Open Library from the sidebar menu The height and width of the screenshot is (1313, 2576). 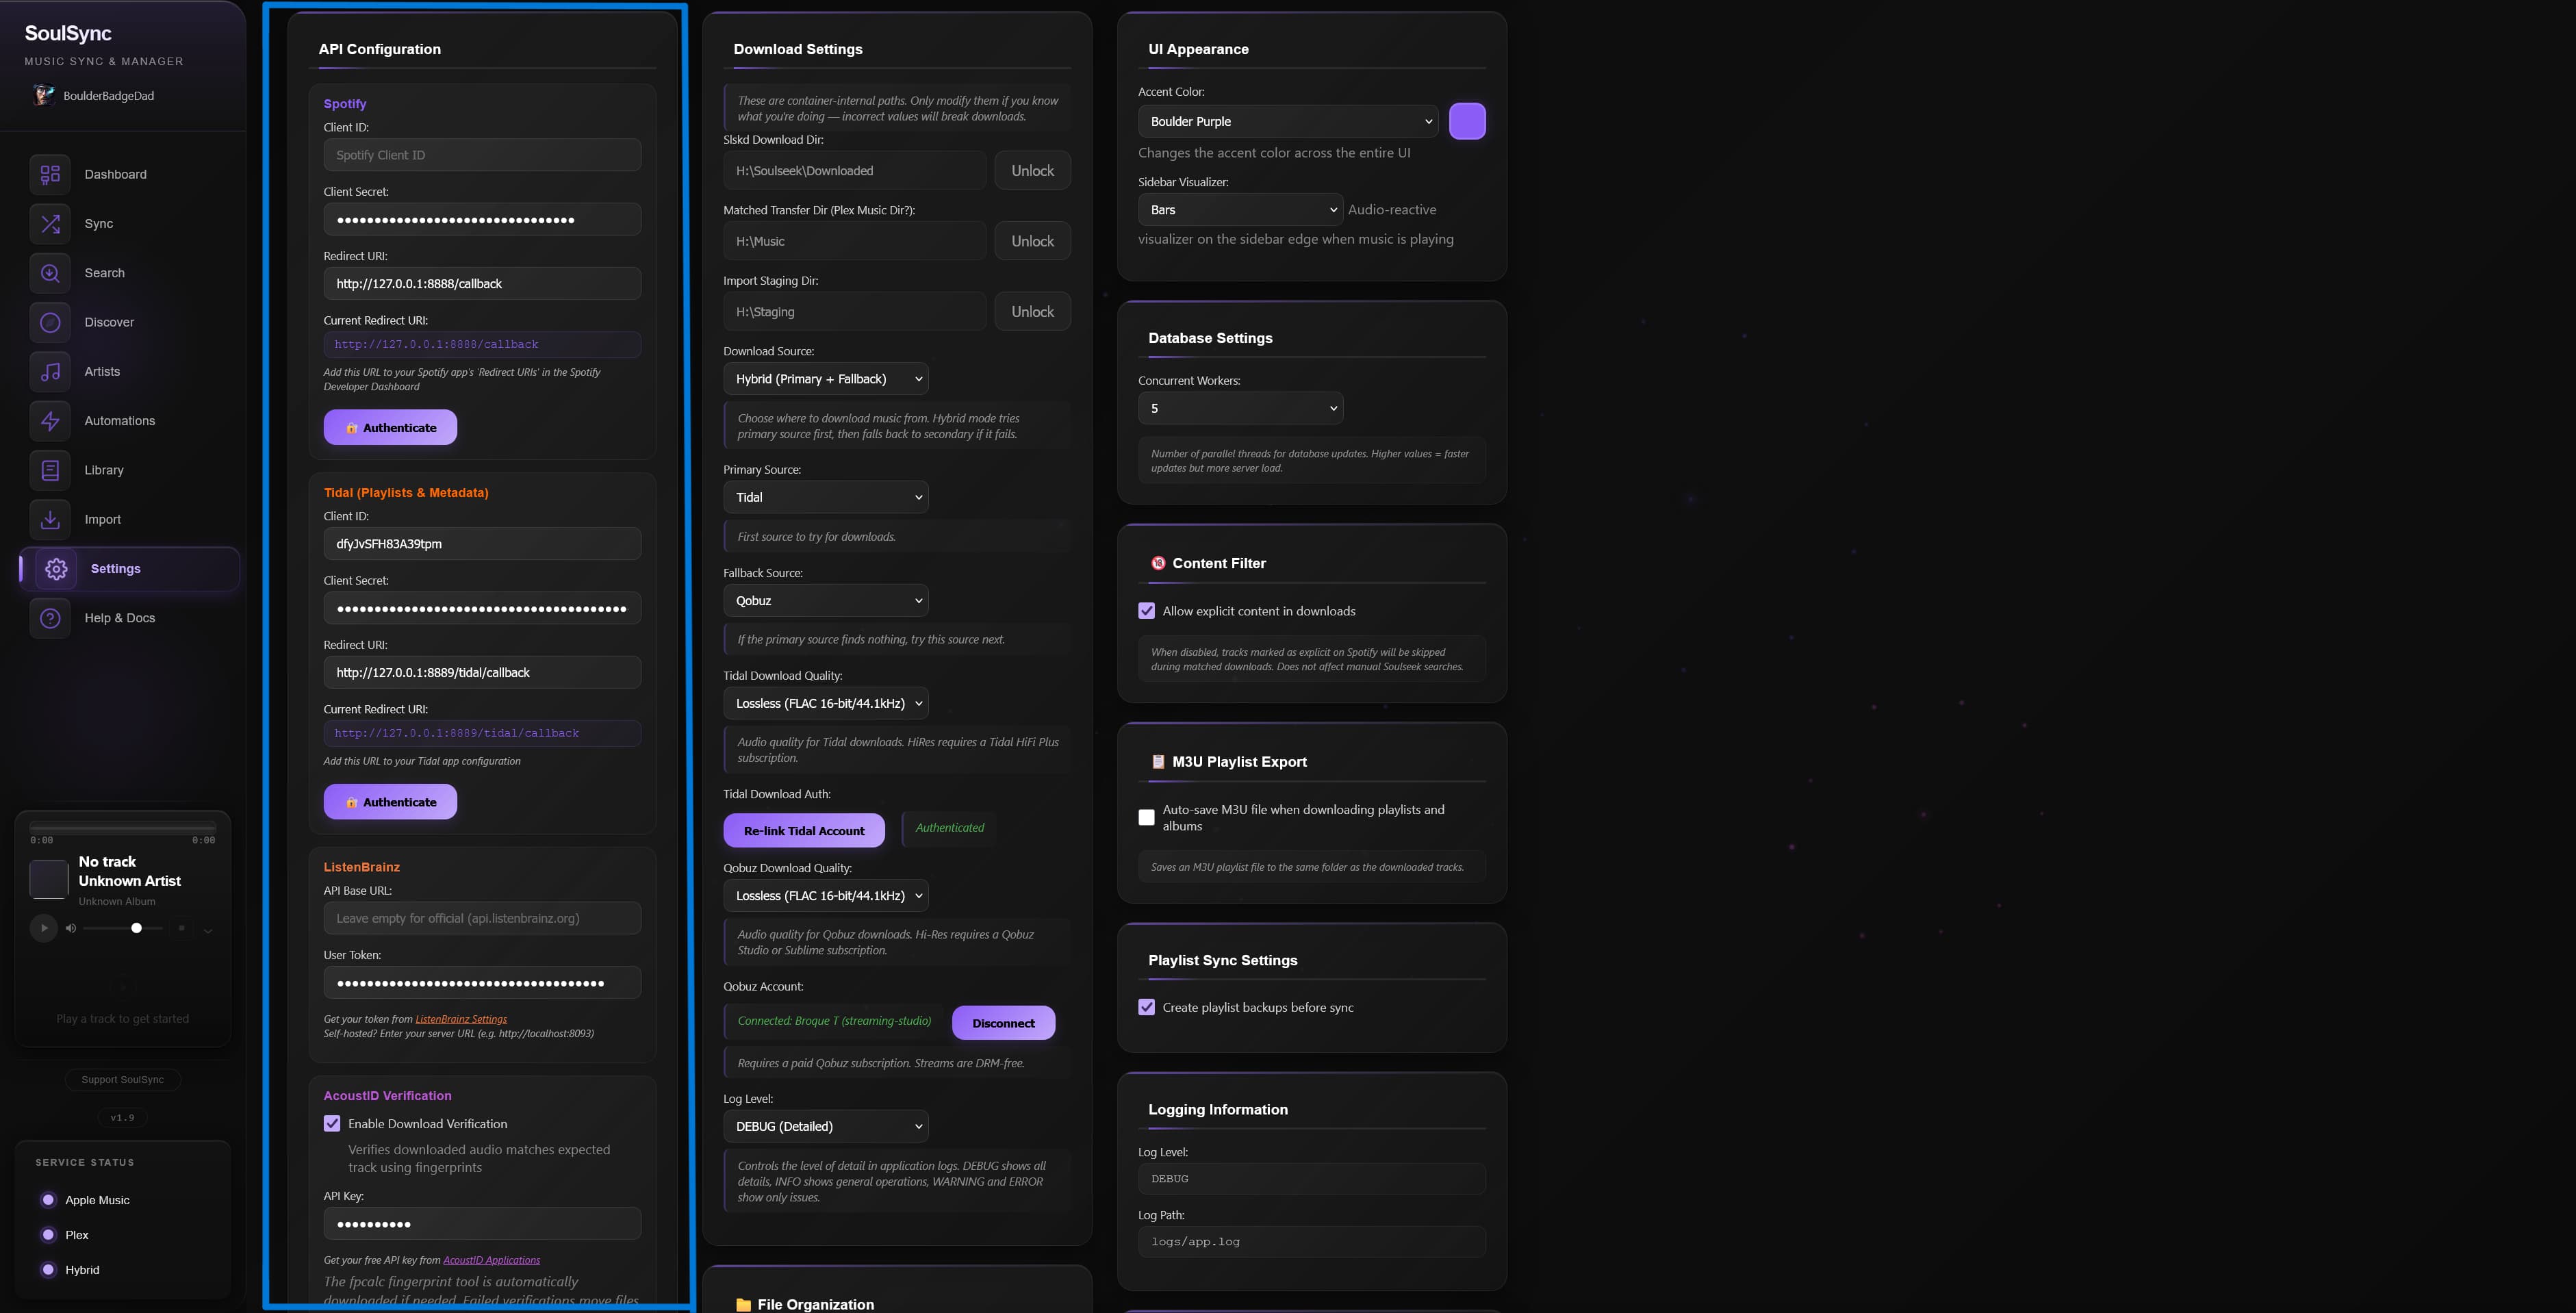pos(104,470)
